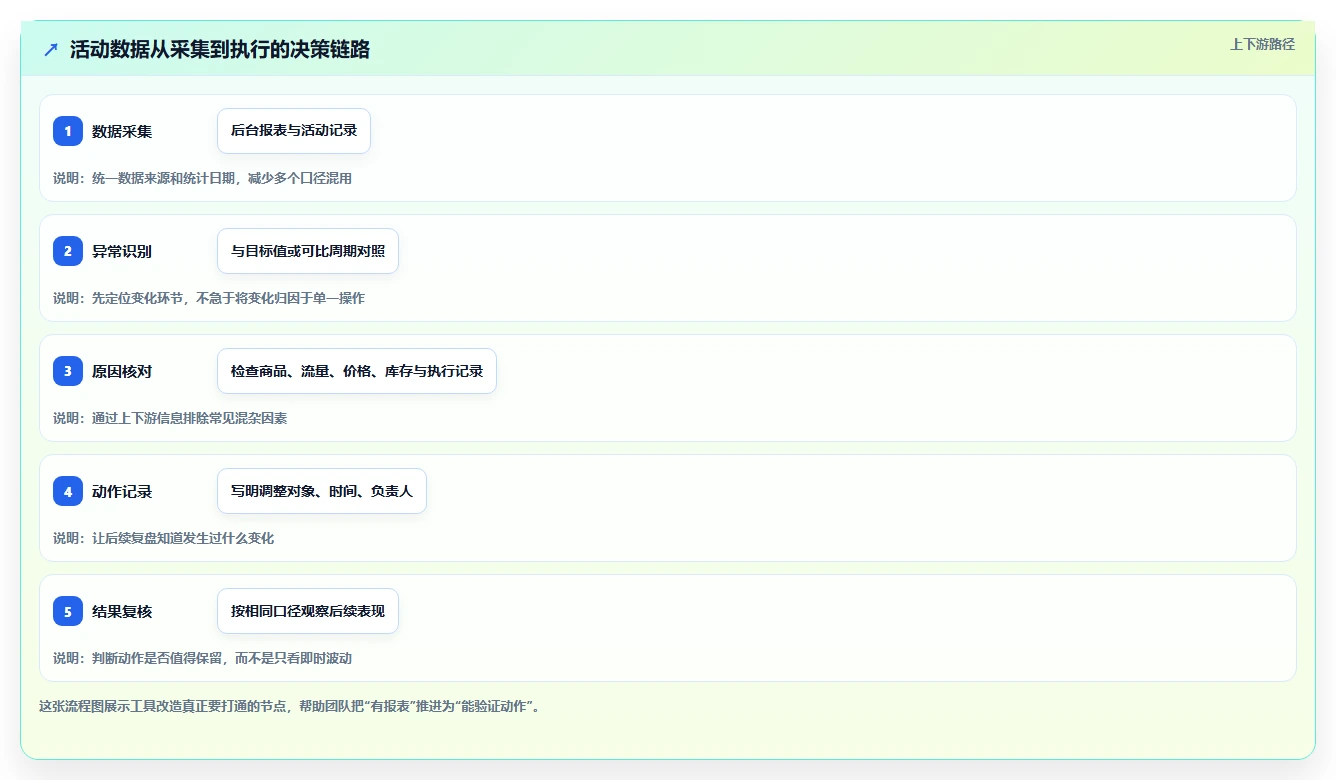Click the title 活动数据从采集到执行的决策链路
The width and height of the screenshot is (1336, 780).
click(x=220, y=49)
